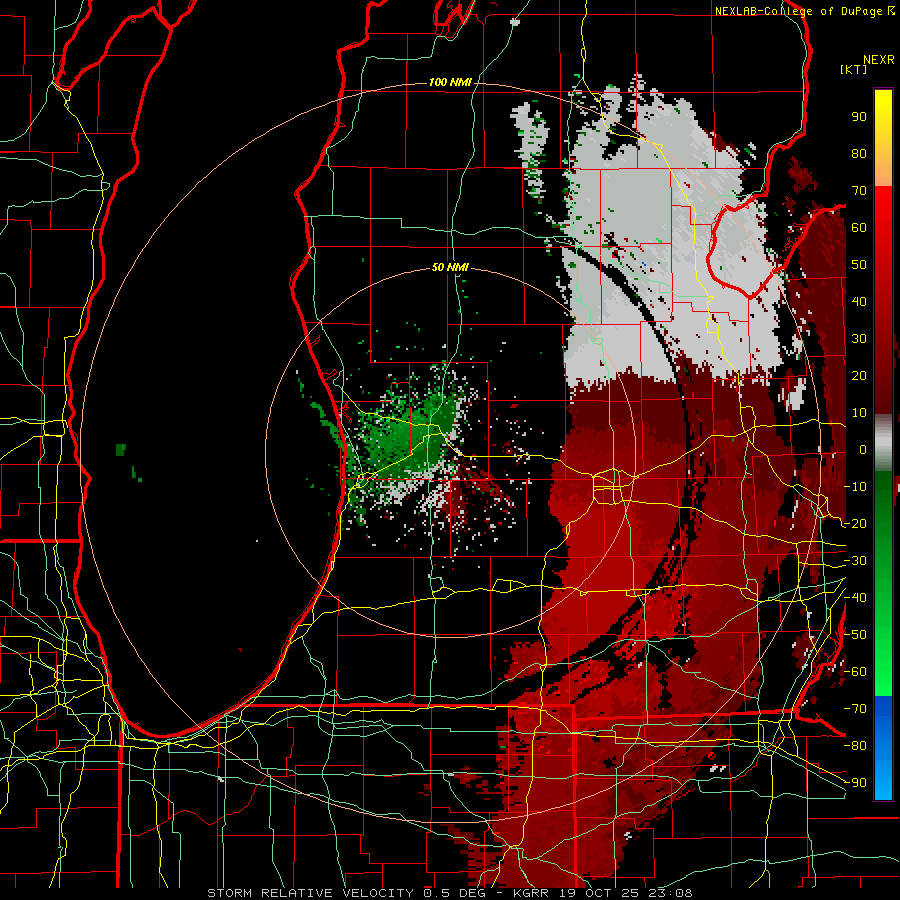Image resolution: width=900 pixels, height=900 pixels.
Task: Click the -50 value on the velocity scale
Action: 855,634
